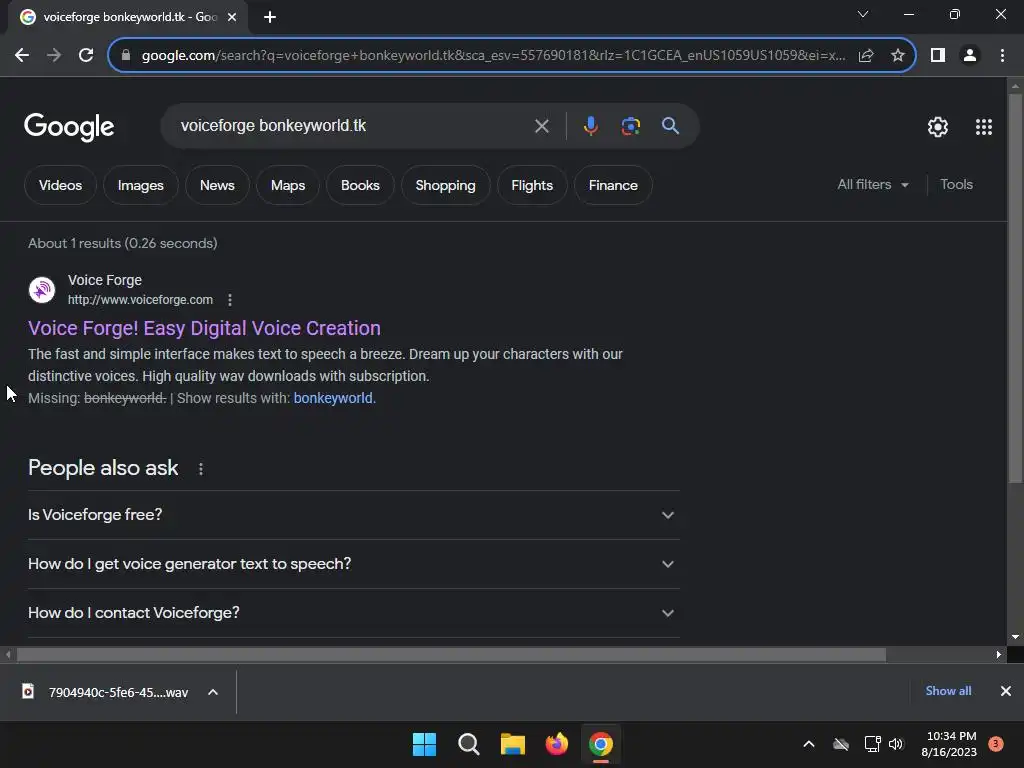Open Windows taskbar search
1024x768 pixels.
coord(468,744)
